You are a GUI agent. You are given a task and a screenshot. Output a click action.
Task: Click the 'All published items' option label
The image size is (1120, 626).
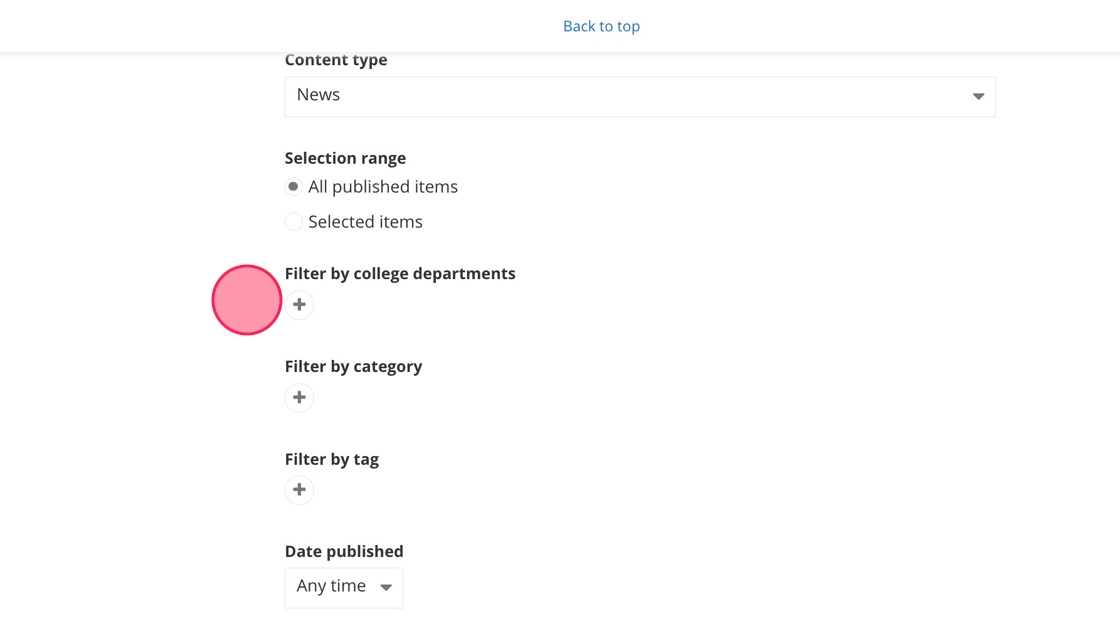tap(383, 187)
